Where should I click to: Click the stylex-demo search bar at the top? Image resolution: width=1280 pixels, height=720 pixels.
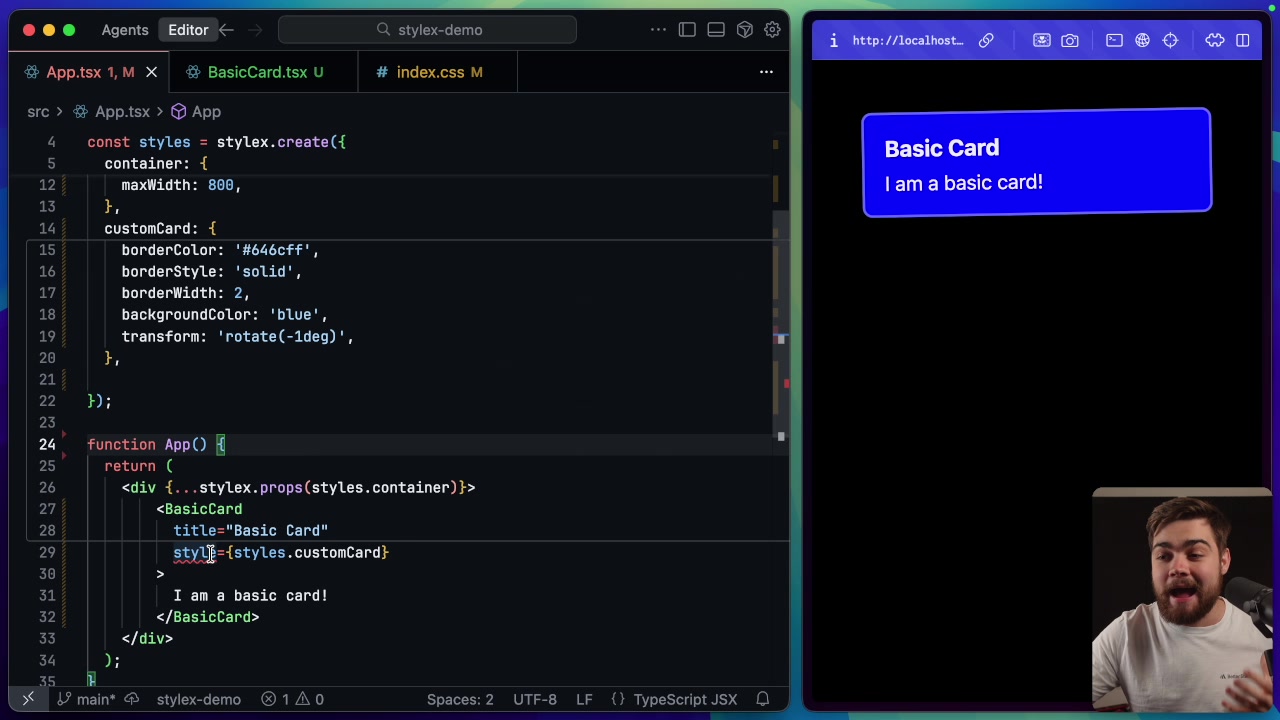[428, 30]
